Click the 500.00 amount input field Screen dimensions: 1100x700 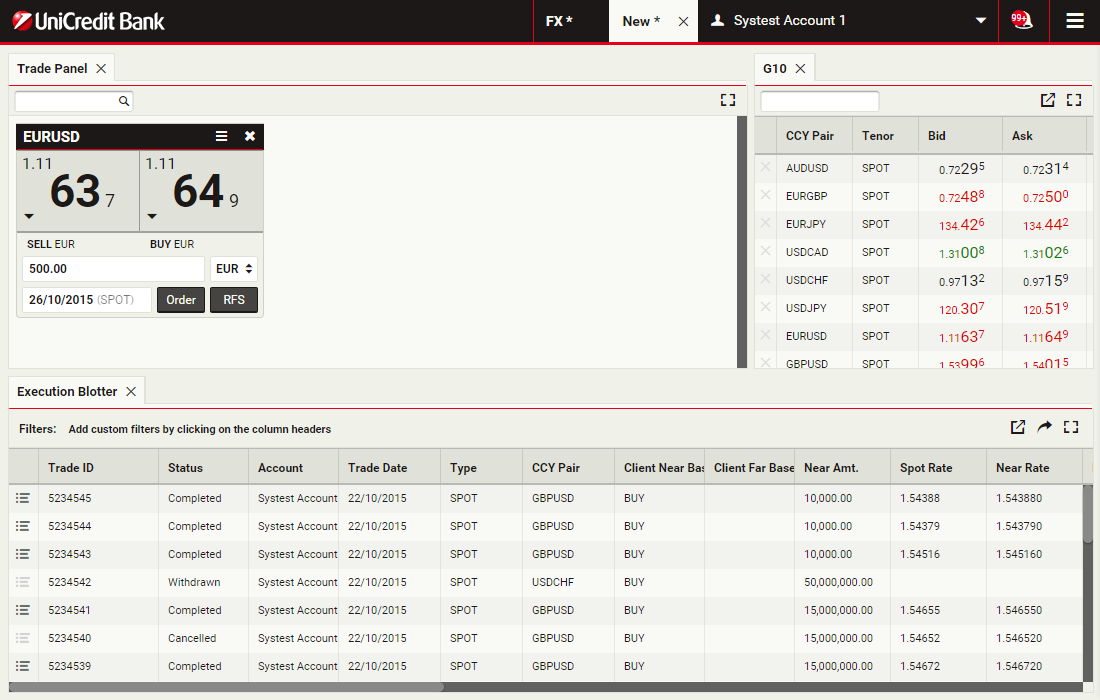(x=113, y=269)
